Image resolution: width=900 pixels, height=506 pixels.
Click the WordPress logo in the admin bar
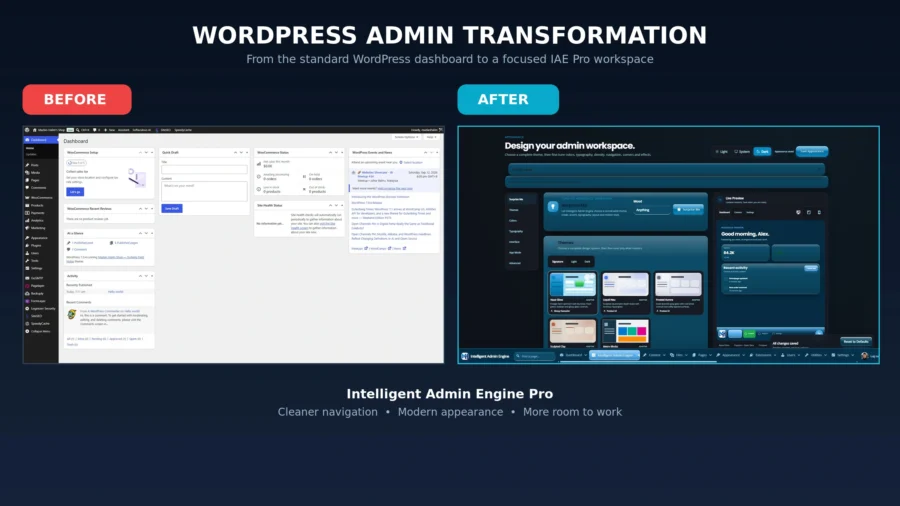27,130
